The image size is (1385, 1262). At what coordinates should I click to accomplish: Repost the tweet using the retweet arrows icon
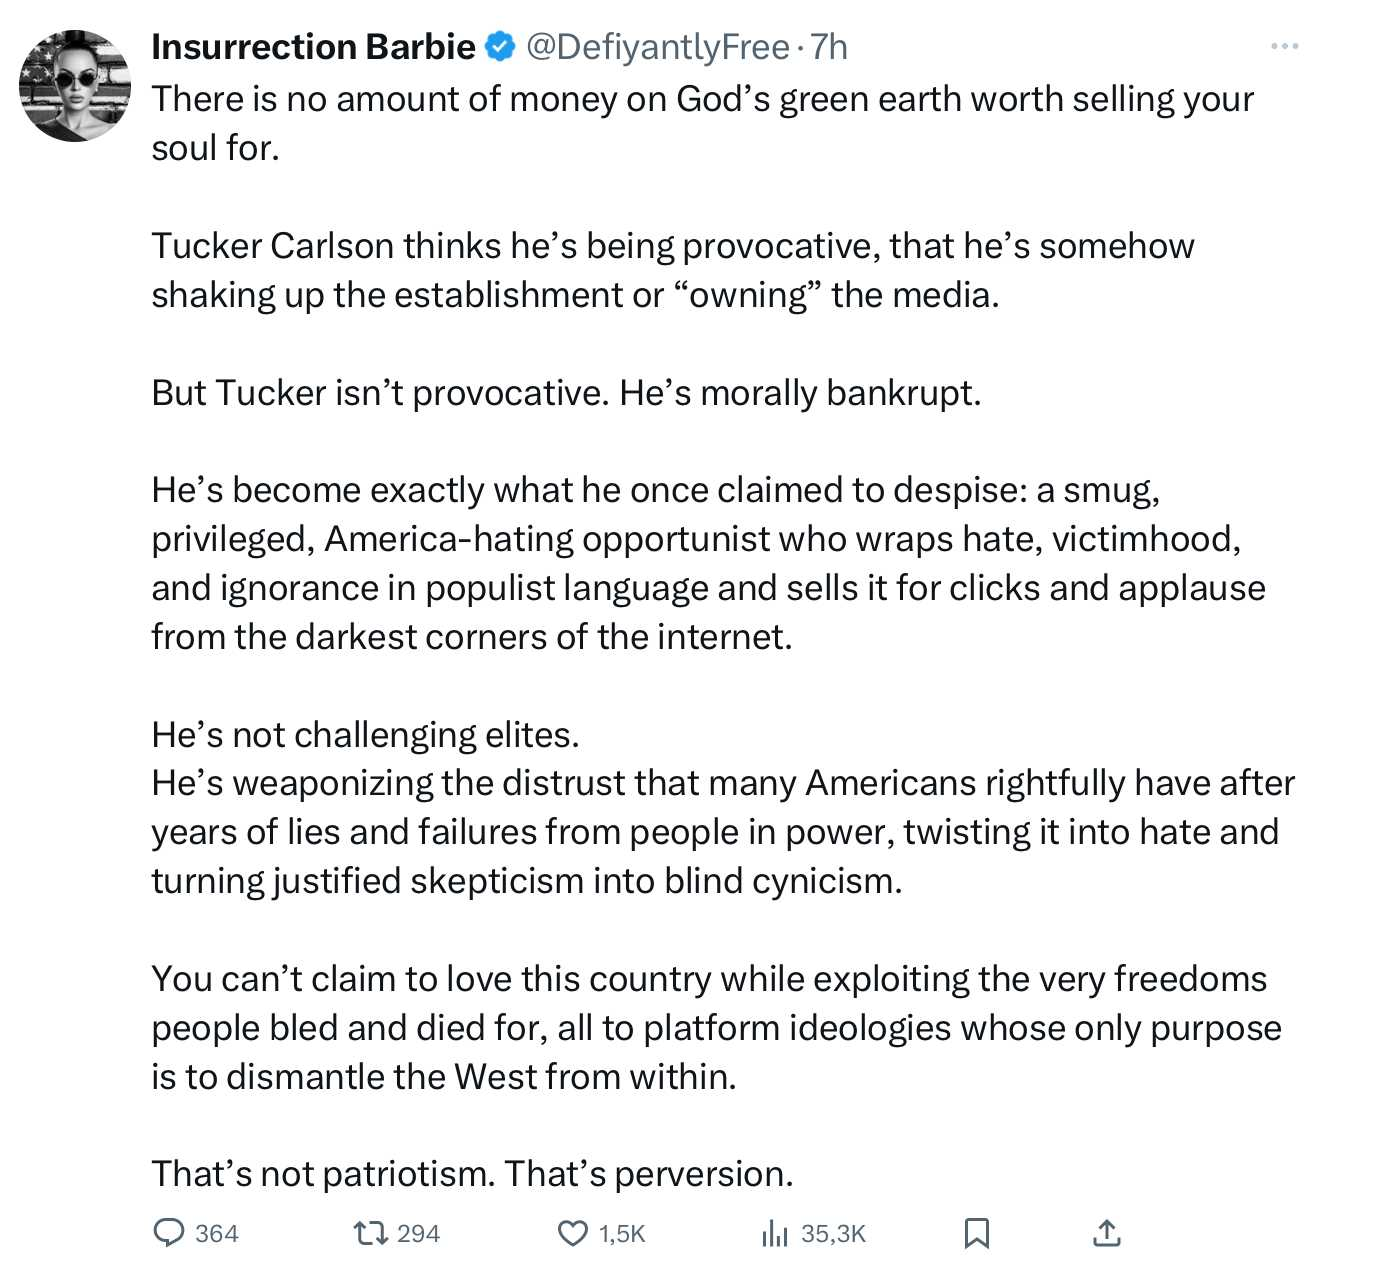pos(371,1233)
